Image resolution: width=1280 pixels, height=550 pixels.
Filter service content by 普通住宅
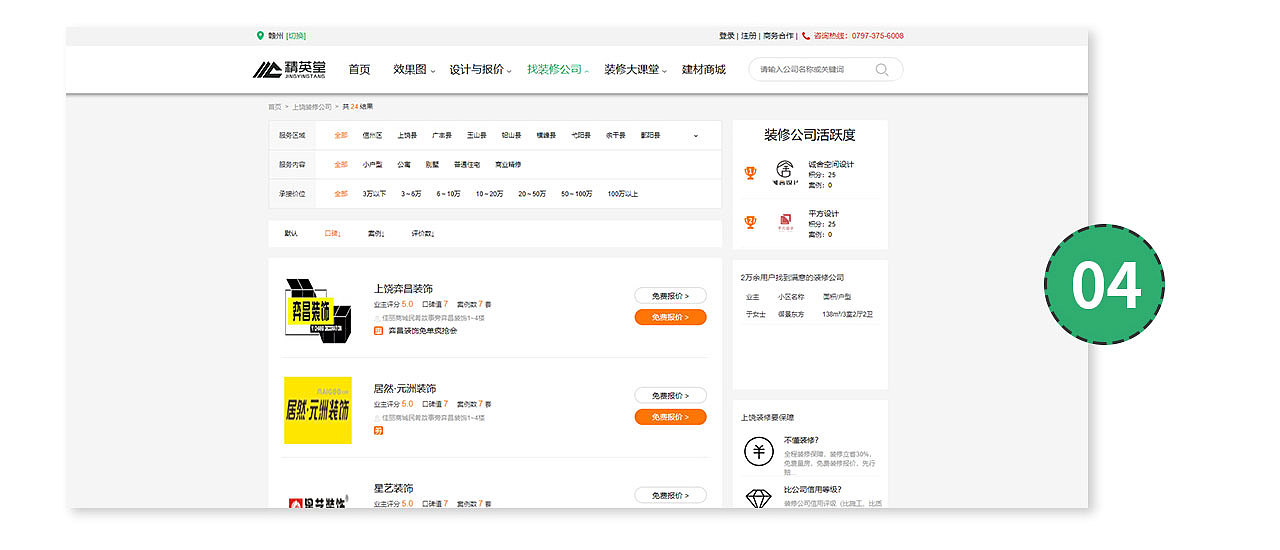(467, 164)
